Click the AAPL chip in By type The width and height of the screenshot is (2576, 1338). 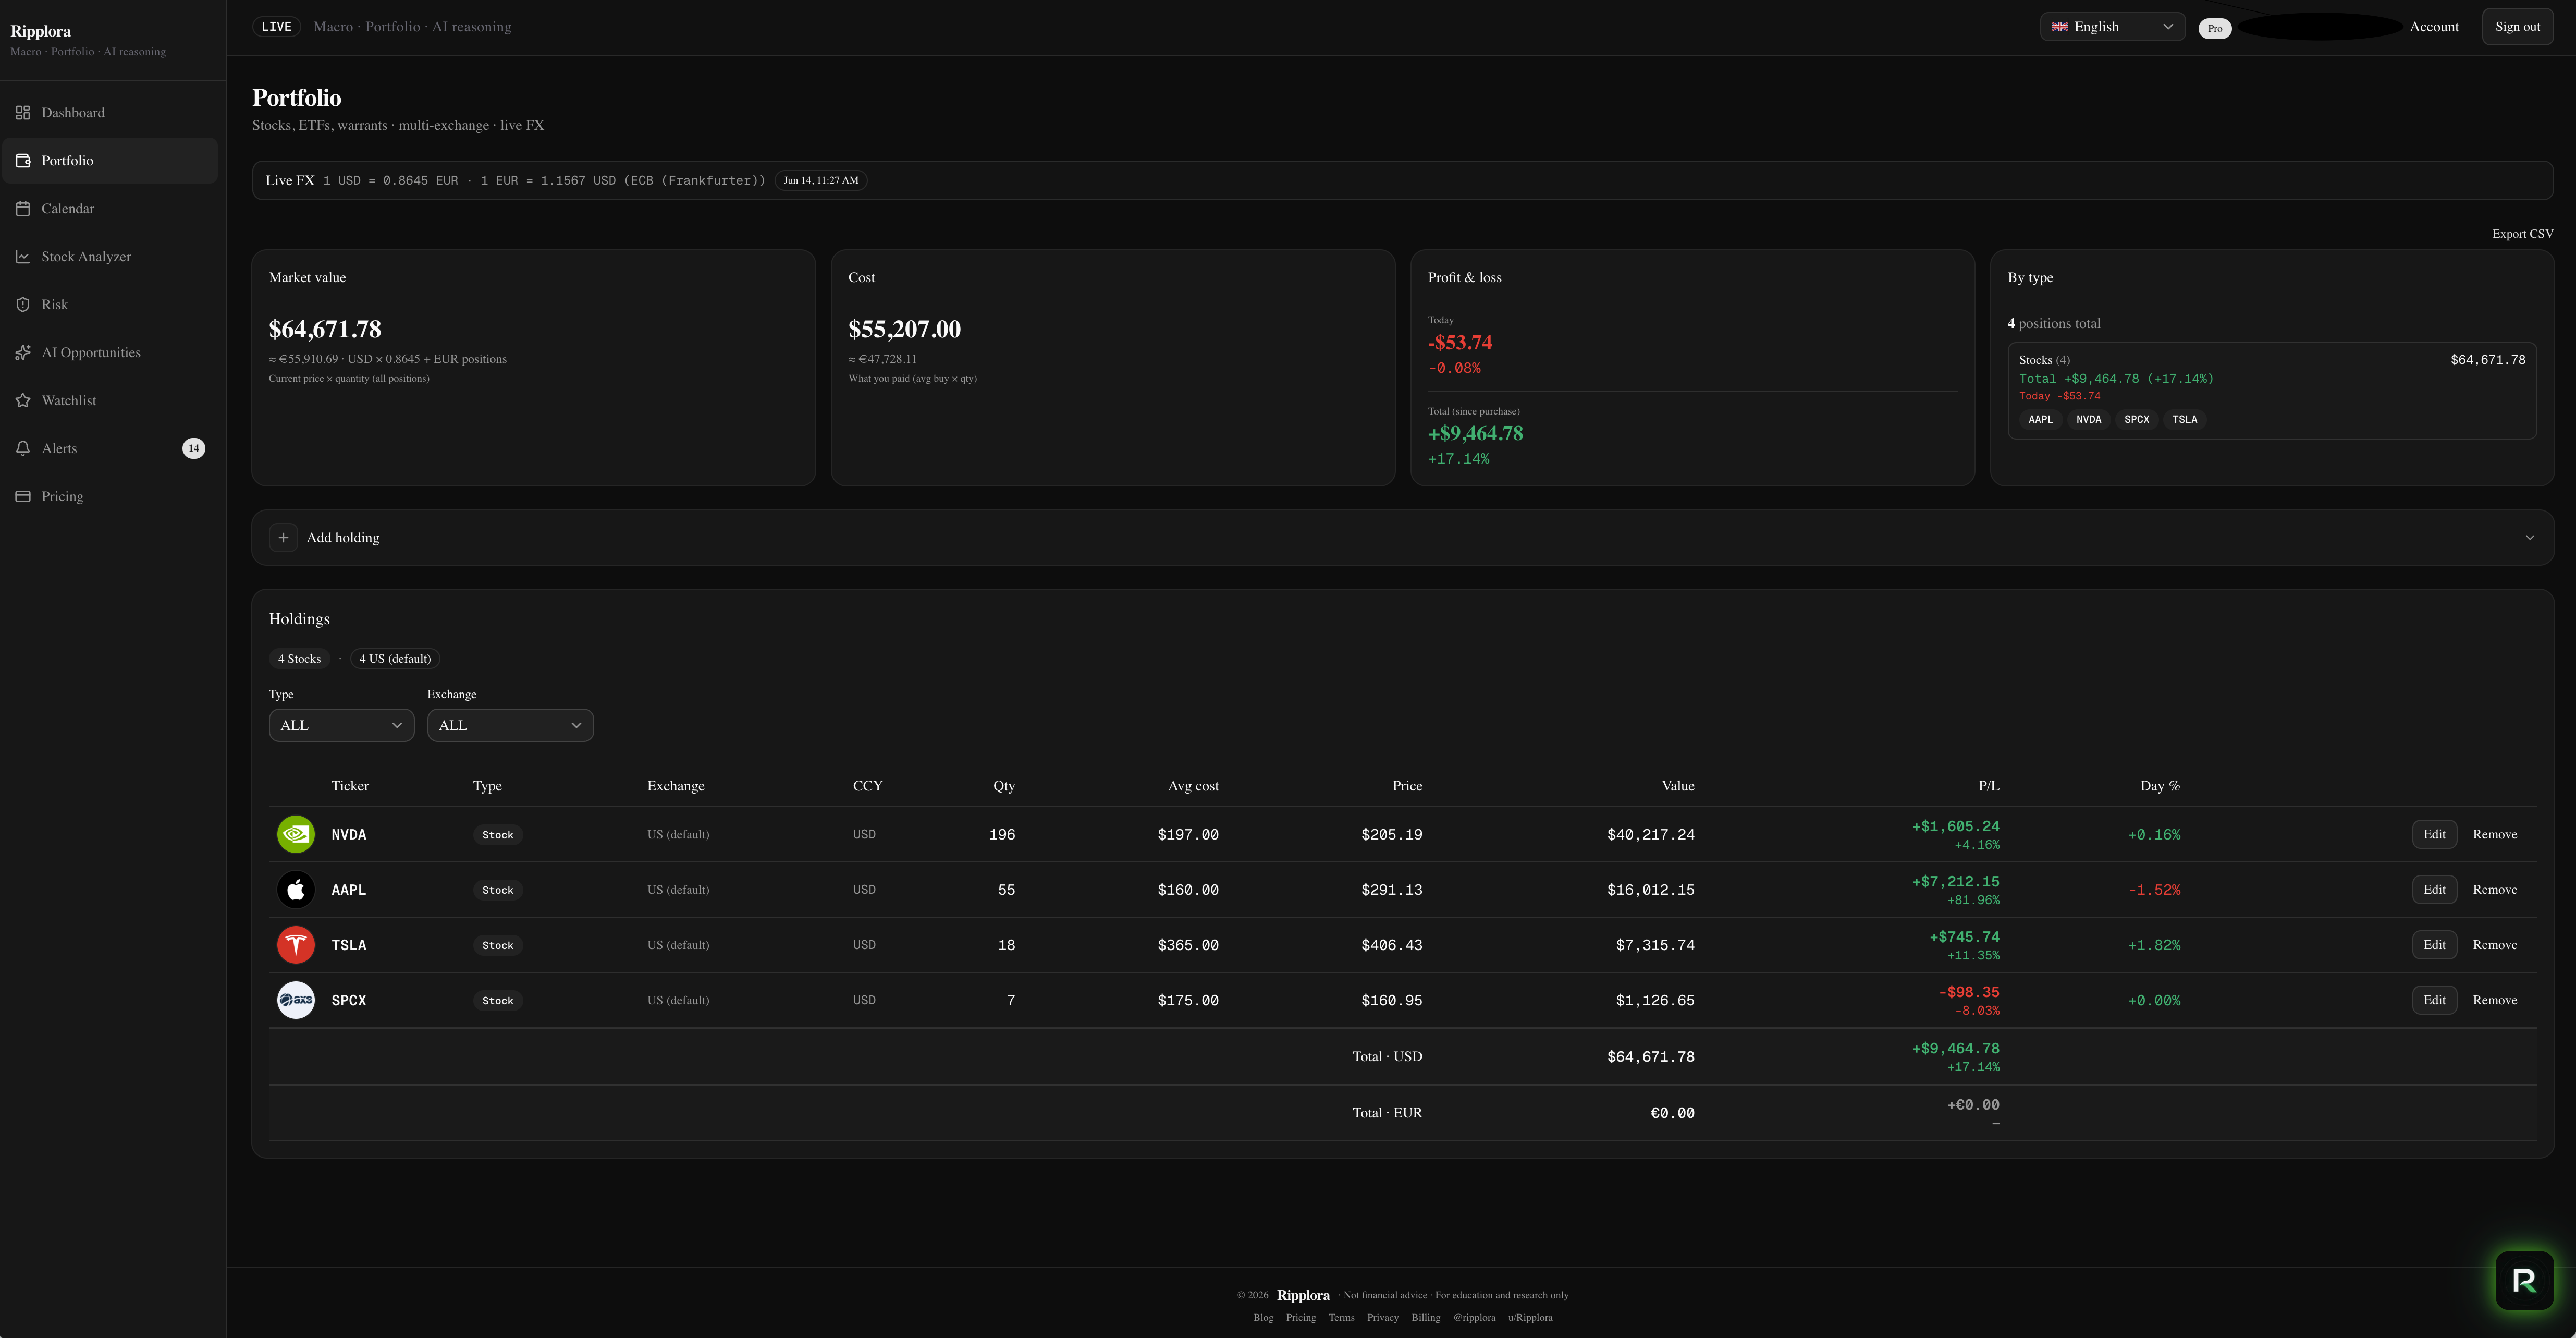[2040, 420]
